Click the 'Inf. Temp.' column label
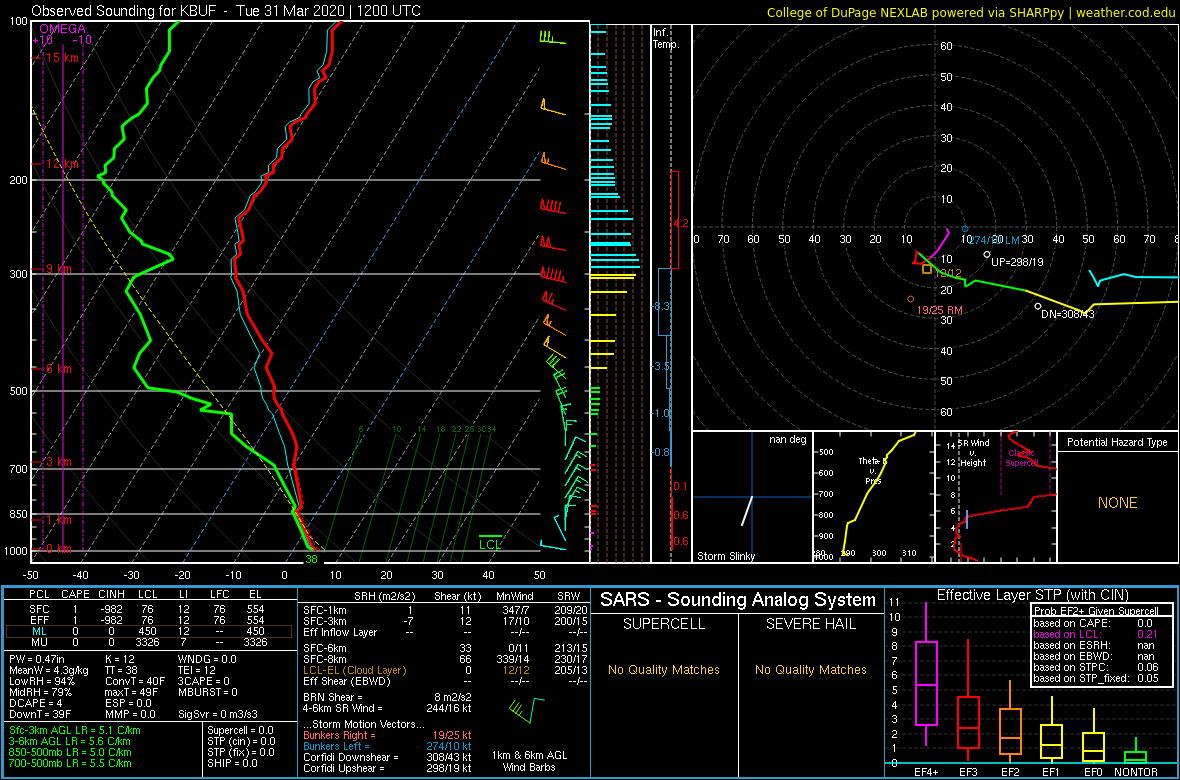The width and height of the screenshot is (1180, 780). tap(666, 38)
